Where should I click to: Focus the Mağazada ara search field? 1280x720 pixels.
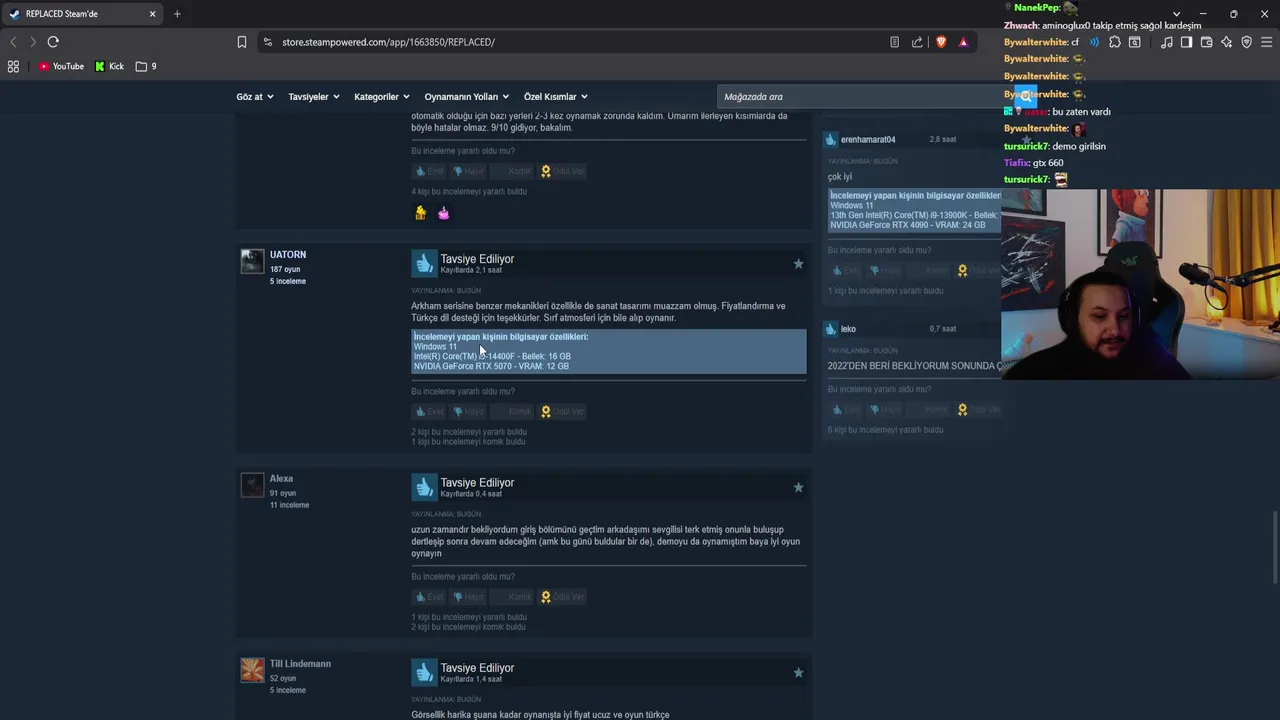(865, 97)
